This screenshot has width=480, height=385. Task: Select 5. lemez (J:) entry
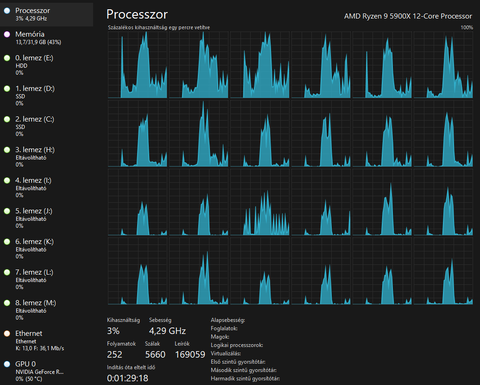[x=46, y=218]
